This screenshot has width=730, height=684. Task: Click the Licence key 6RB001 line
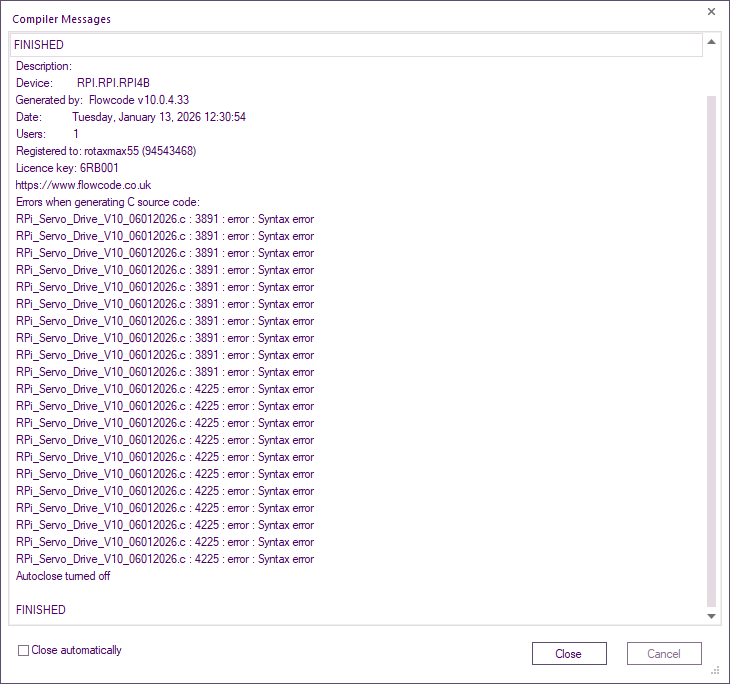[67, 168]
